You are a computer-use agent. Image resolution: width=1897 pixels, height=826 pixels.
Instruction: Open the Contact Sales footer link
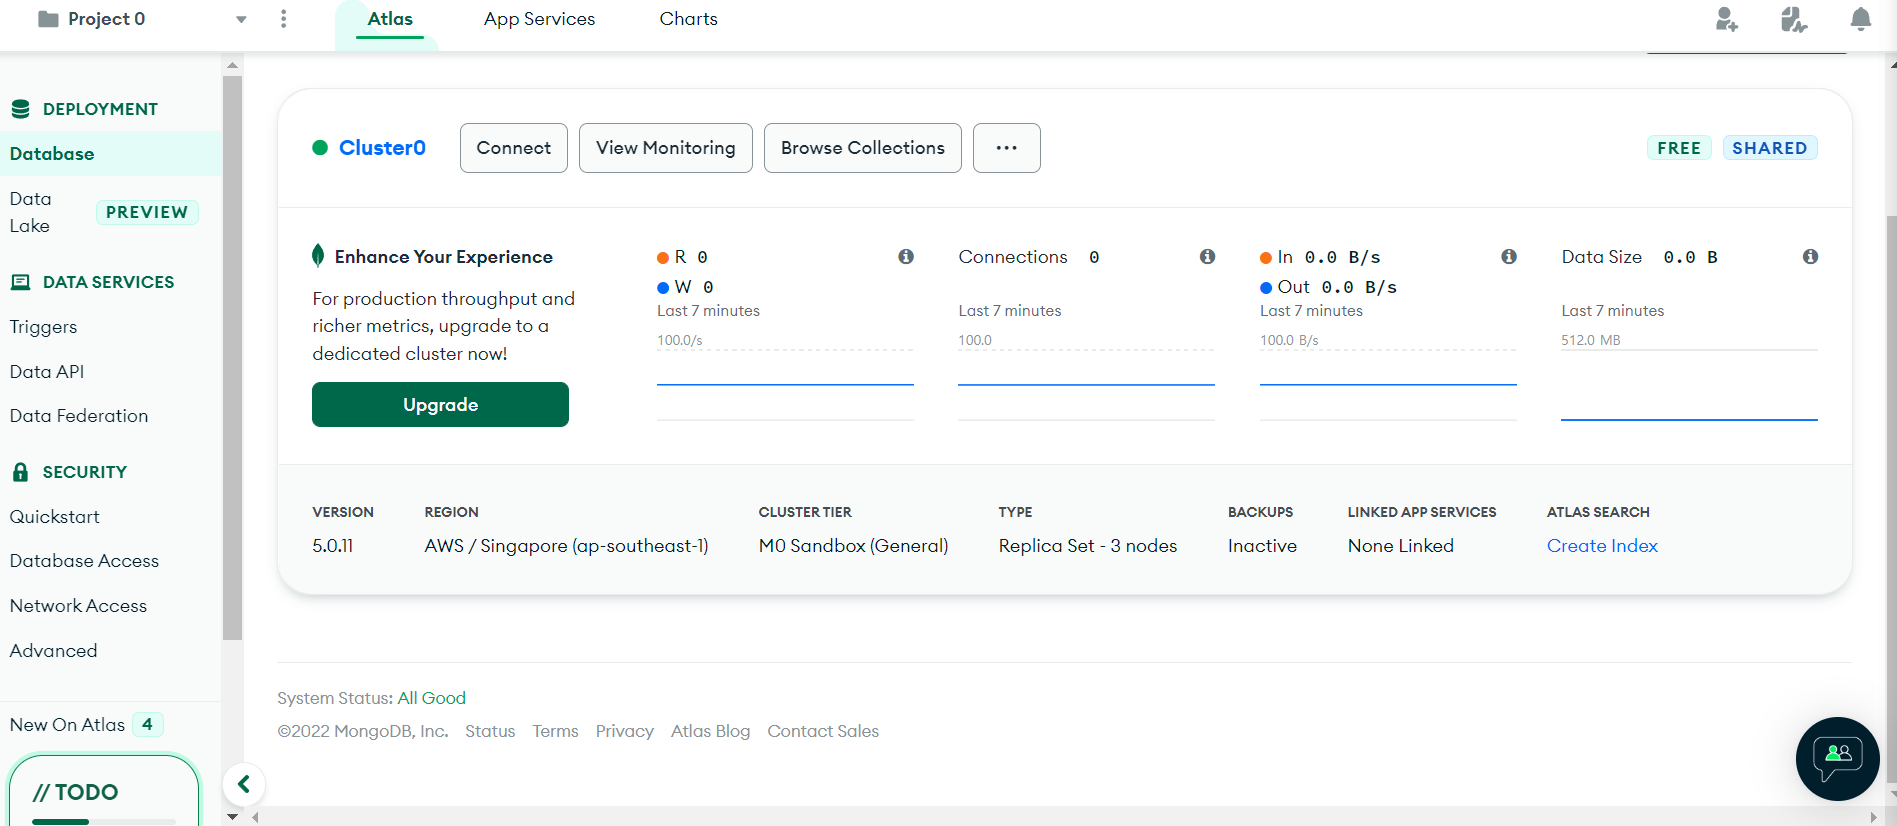823,731
